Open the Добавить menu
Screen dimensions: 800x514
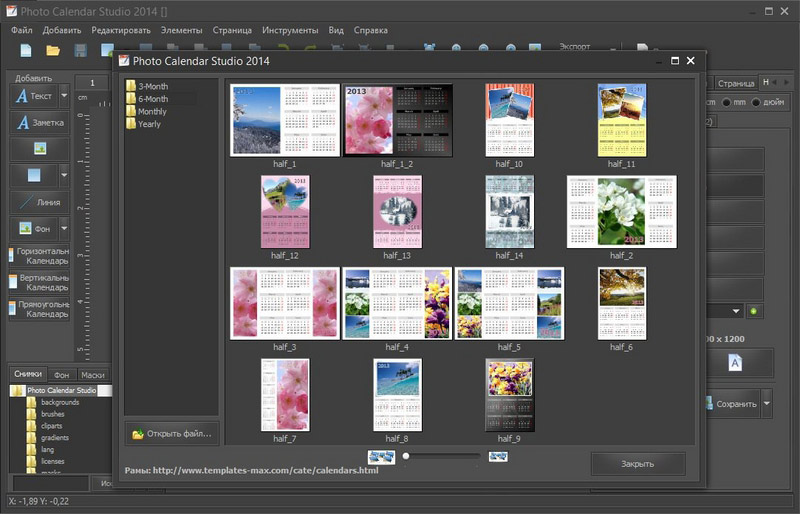[62, 30]
